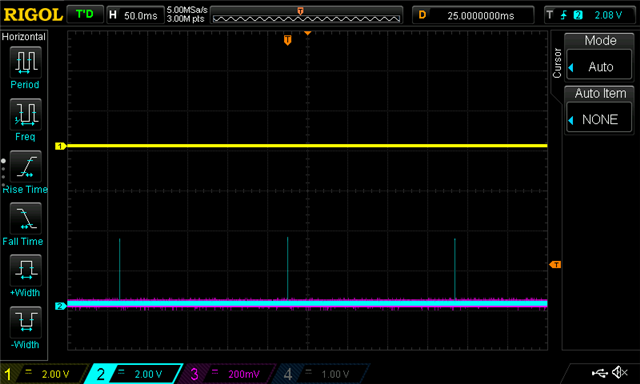
Task: Click the trigger level 2.08 V readout
Action: [608, 16]
